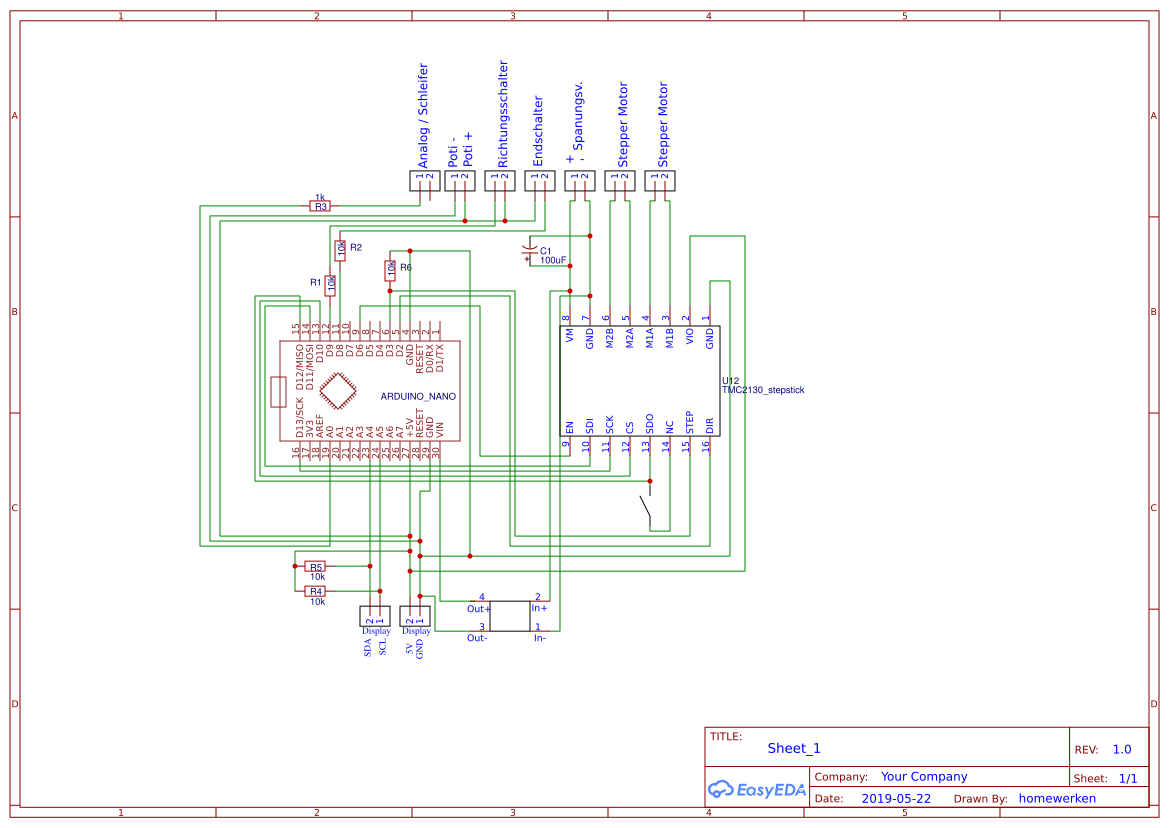Select the Richtungsschalter connector header
The height and width of the screenshot is (828, 1169).
click(x=500, y=180)
